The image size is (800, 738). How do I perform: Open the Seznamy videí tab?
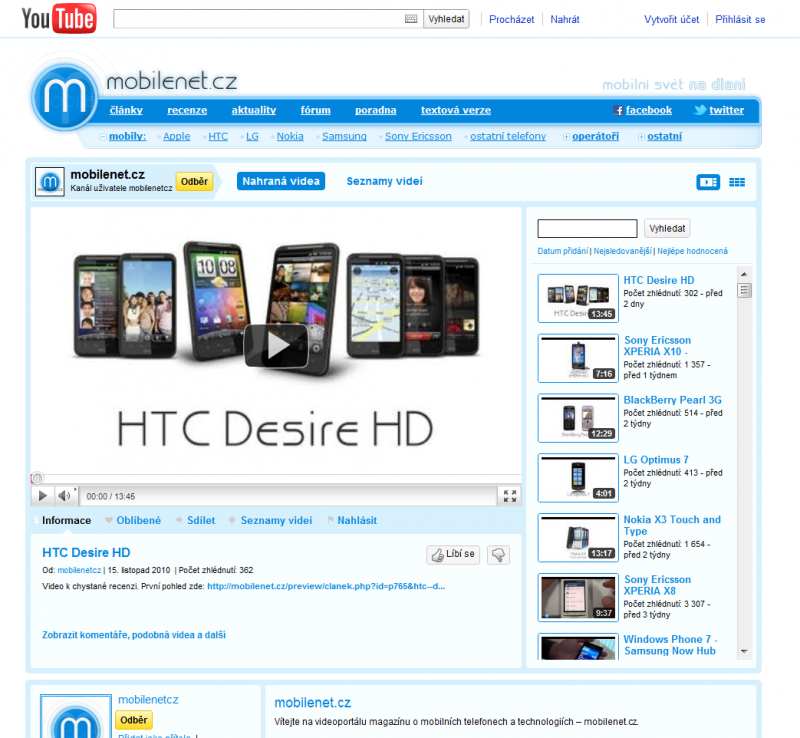pyautogui.click(x=384, y=181)
